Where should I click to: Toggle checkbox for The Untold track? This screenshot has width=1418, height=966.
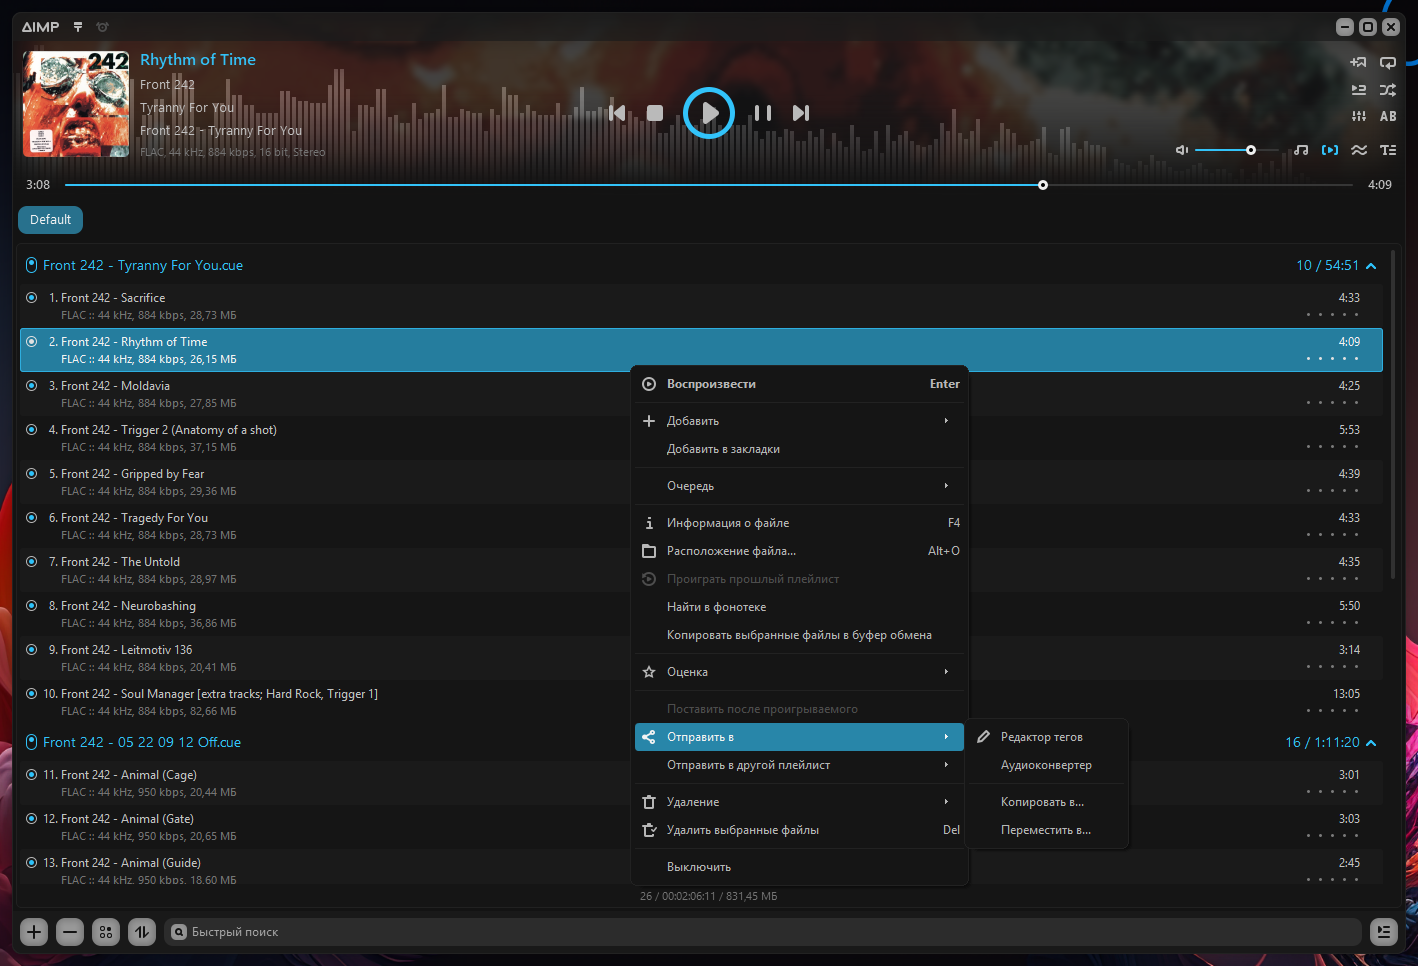31,562
